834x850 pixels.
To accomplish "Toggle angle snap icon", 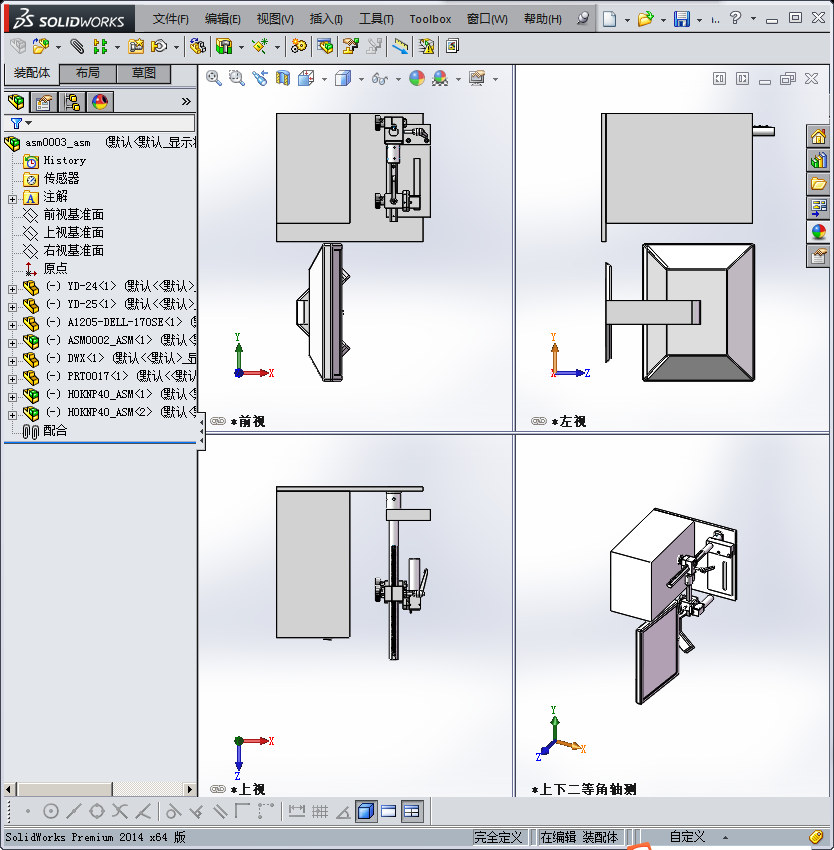I will pos(343,812).
